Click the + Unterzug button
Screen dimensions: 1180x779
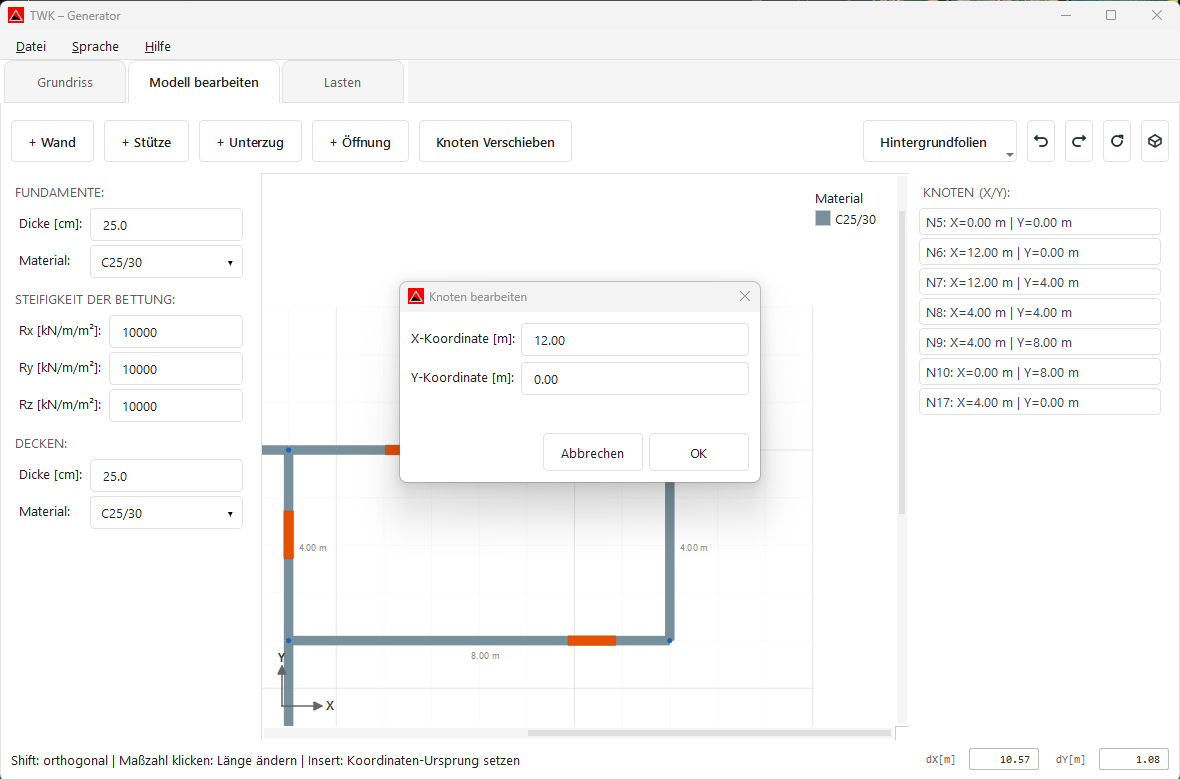click(x=250, y=142)
